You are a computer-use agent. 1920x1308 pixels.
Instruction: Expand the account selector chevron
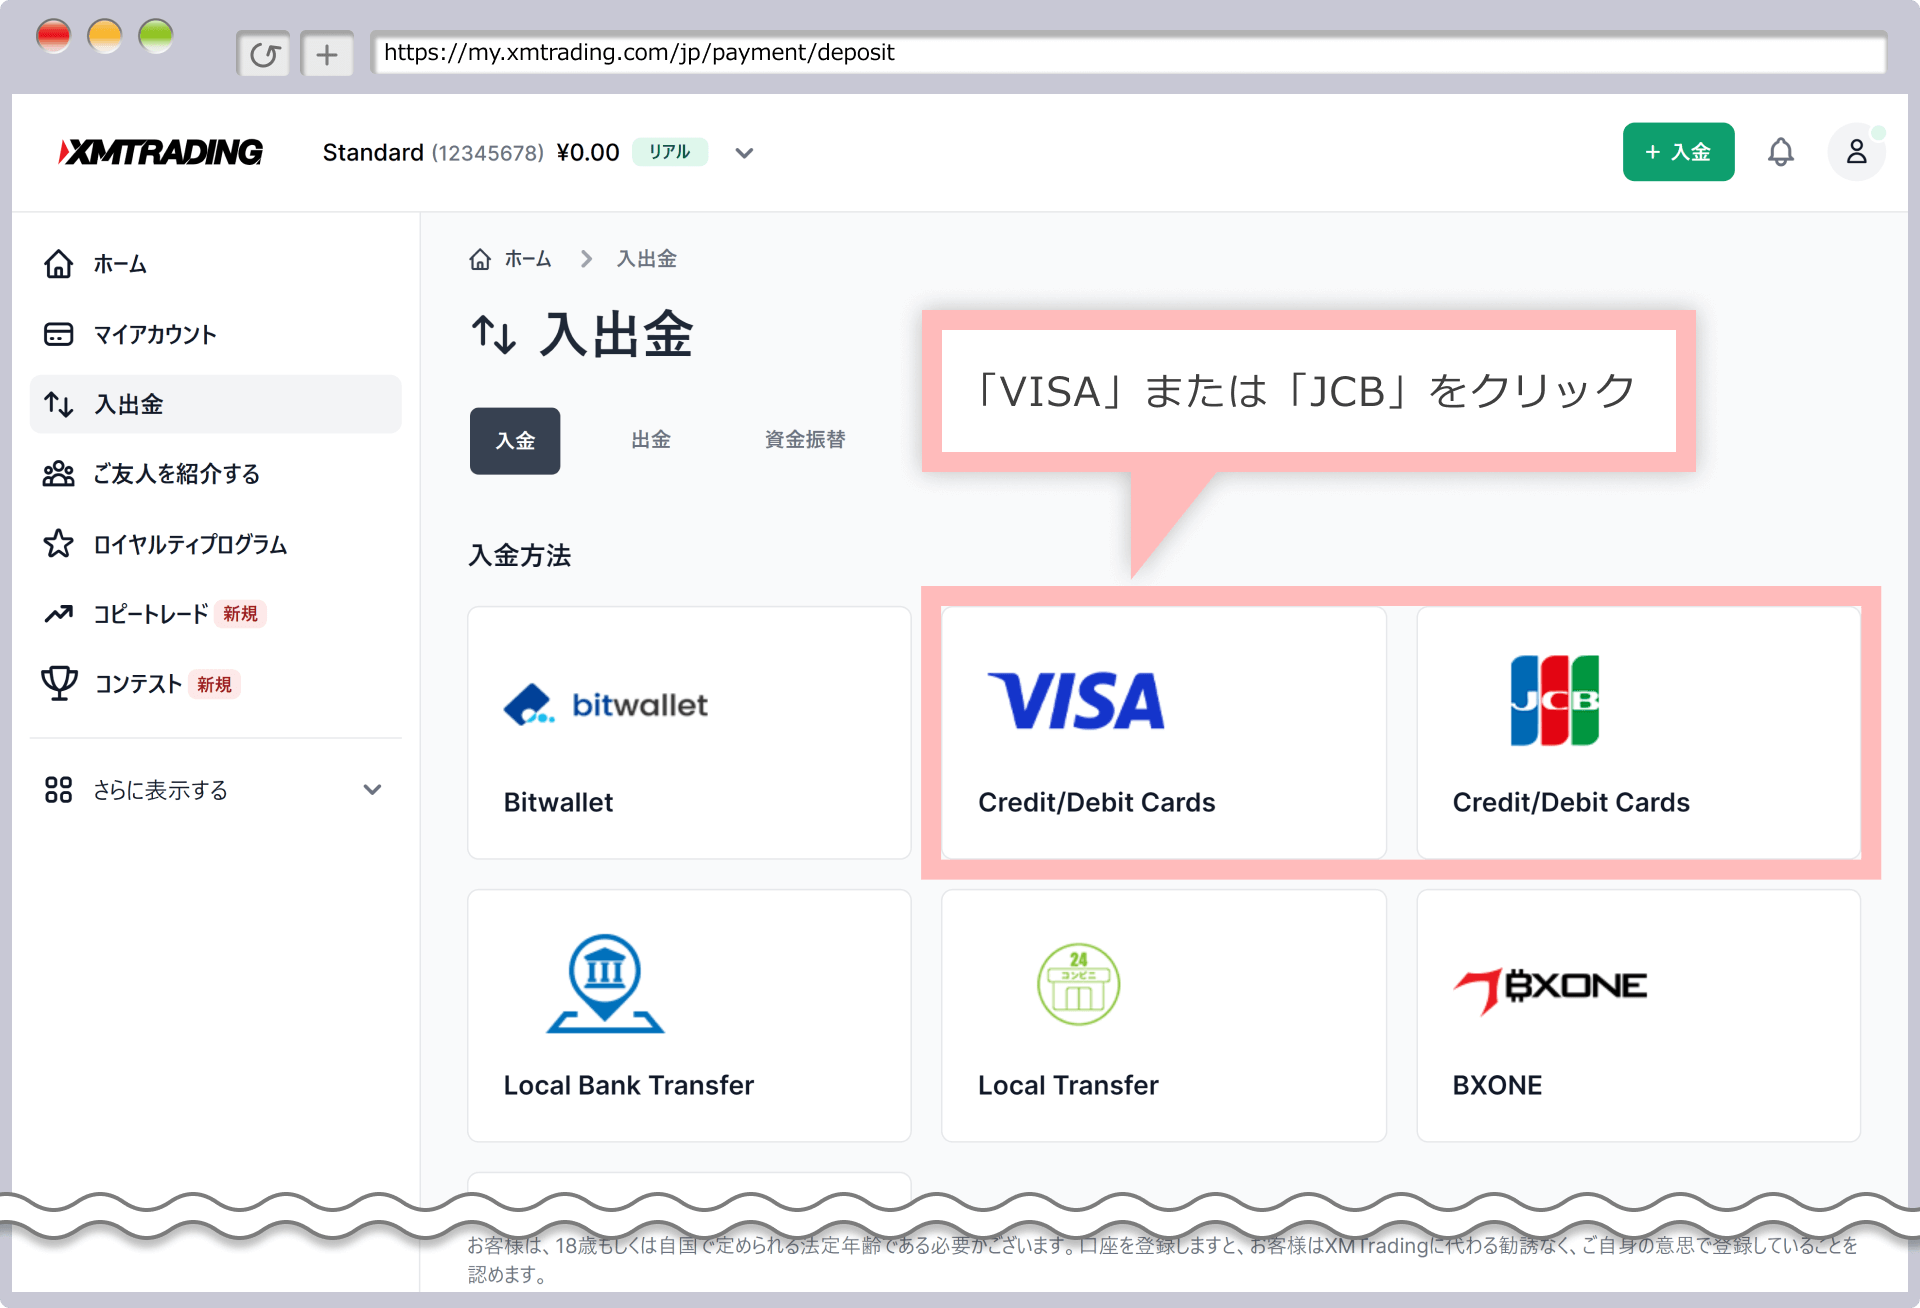(x=744, y=153)
